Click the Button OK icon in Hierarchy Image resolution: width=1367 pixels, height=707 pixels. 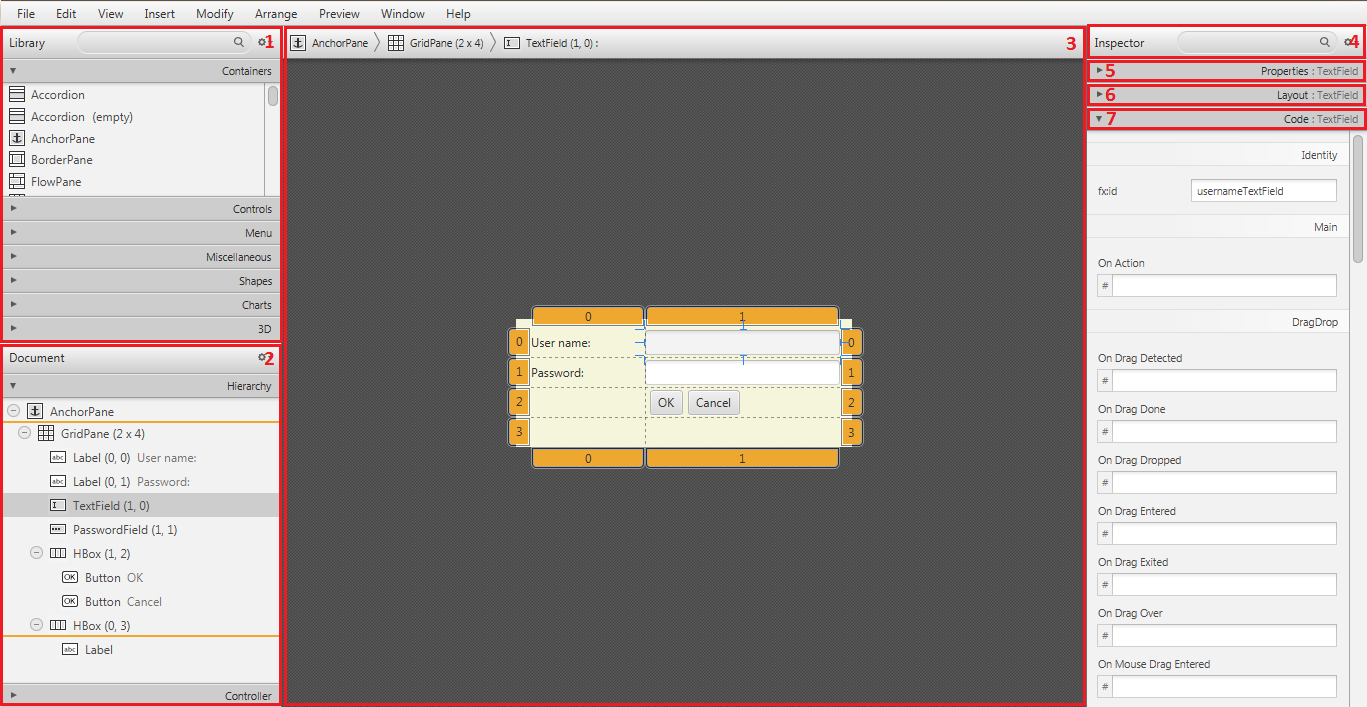pyautogui.click(x=70, y=577)
